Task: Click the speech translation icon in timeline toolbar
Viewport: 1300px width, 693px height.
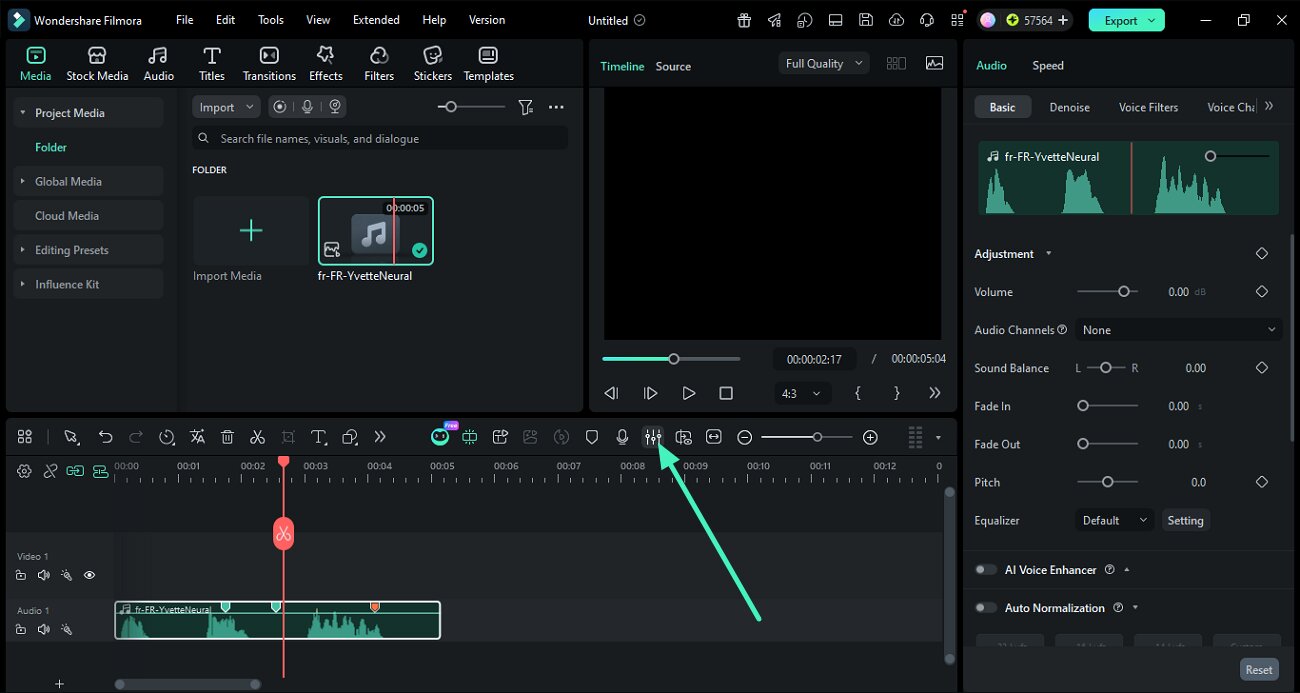Action: pyautogui.click(x=197, y=437)
